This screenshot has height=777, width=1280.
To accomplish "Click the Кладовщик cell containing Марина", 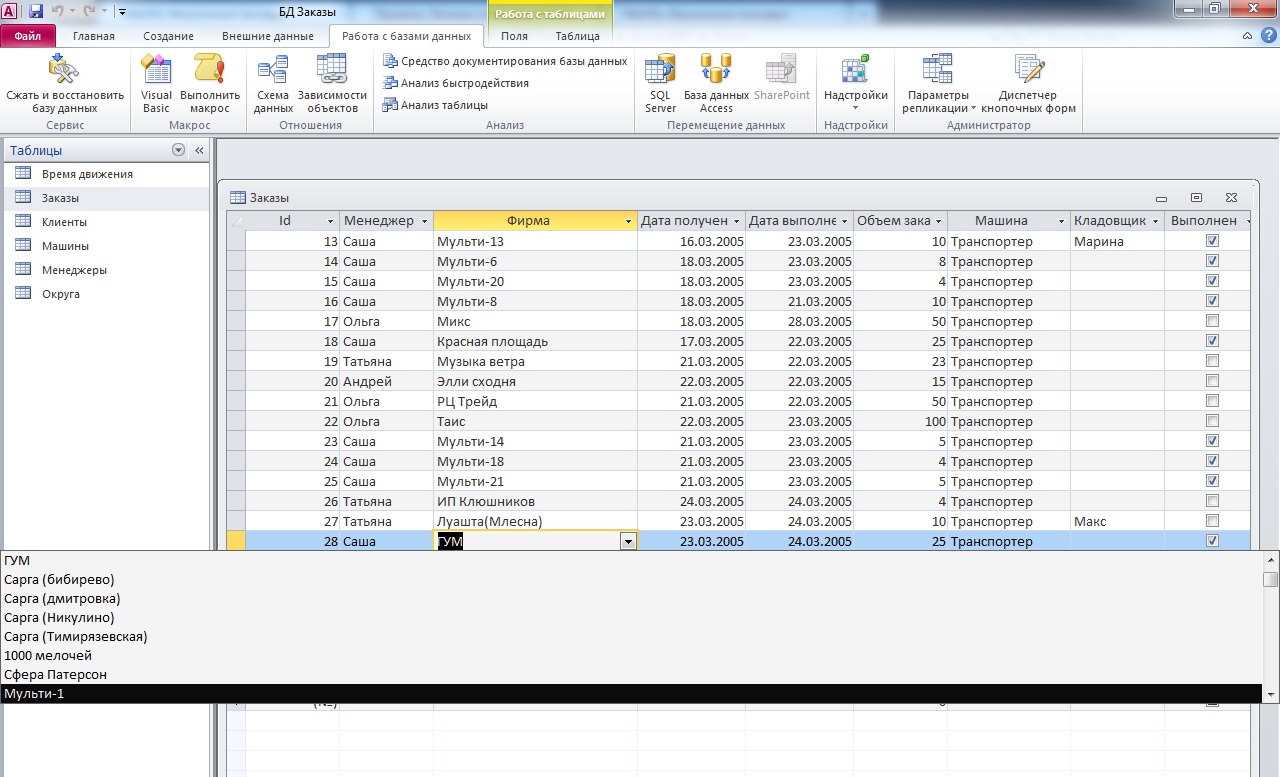I will 1119,241.
